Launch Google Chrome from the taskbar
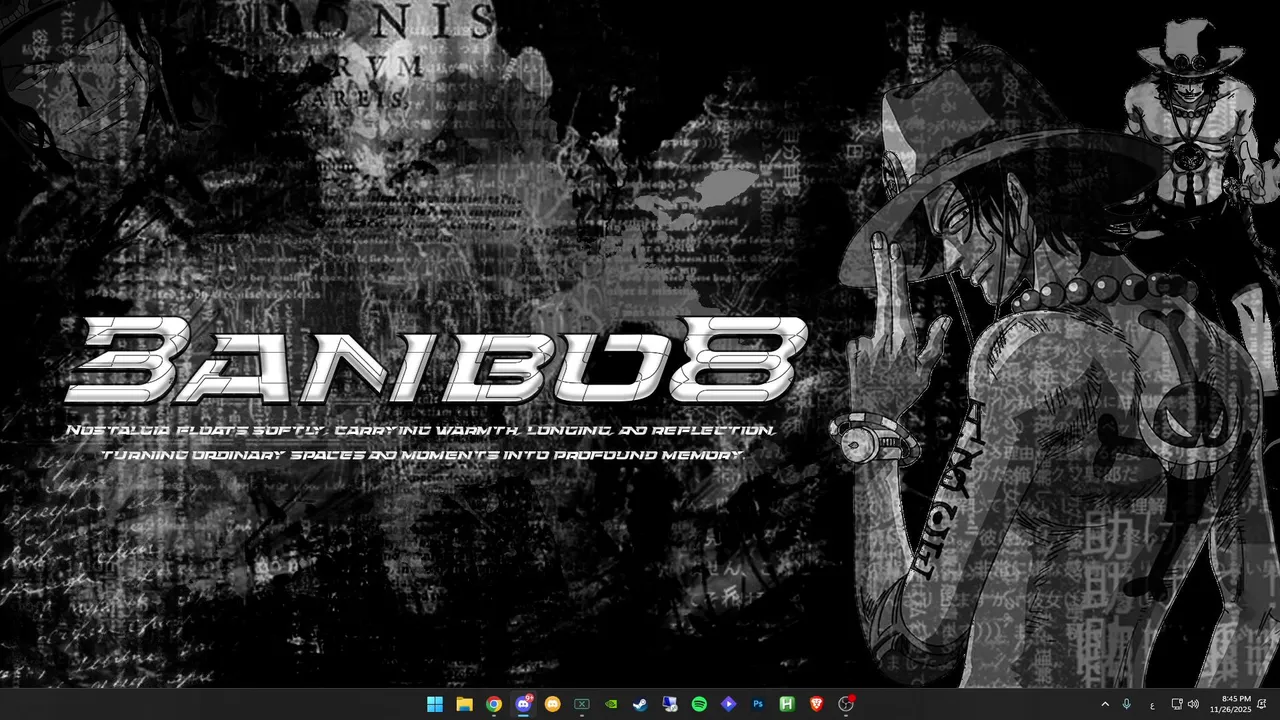 494,704
